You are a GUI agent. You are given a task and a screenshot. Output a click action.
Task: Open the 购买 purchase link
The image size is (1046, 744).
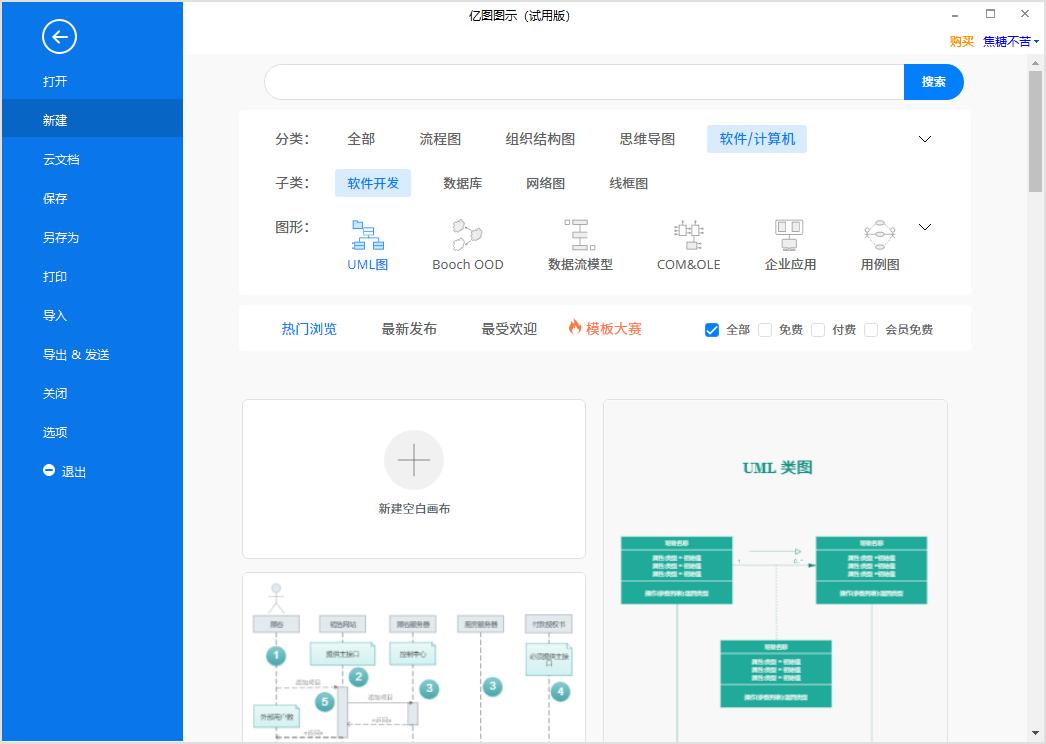click(x=960, y=41)
